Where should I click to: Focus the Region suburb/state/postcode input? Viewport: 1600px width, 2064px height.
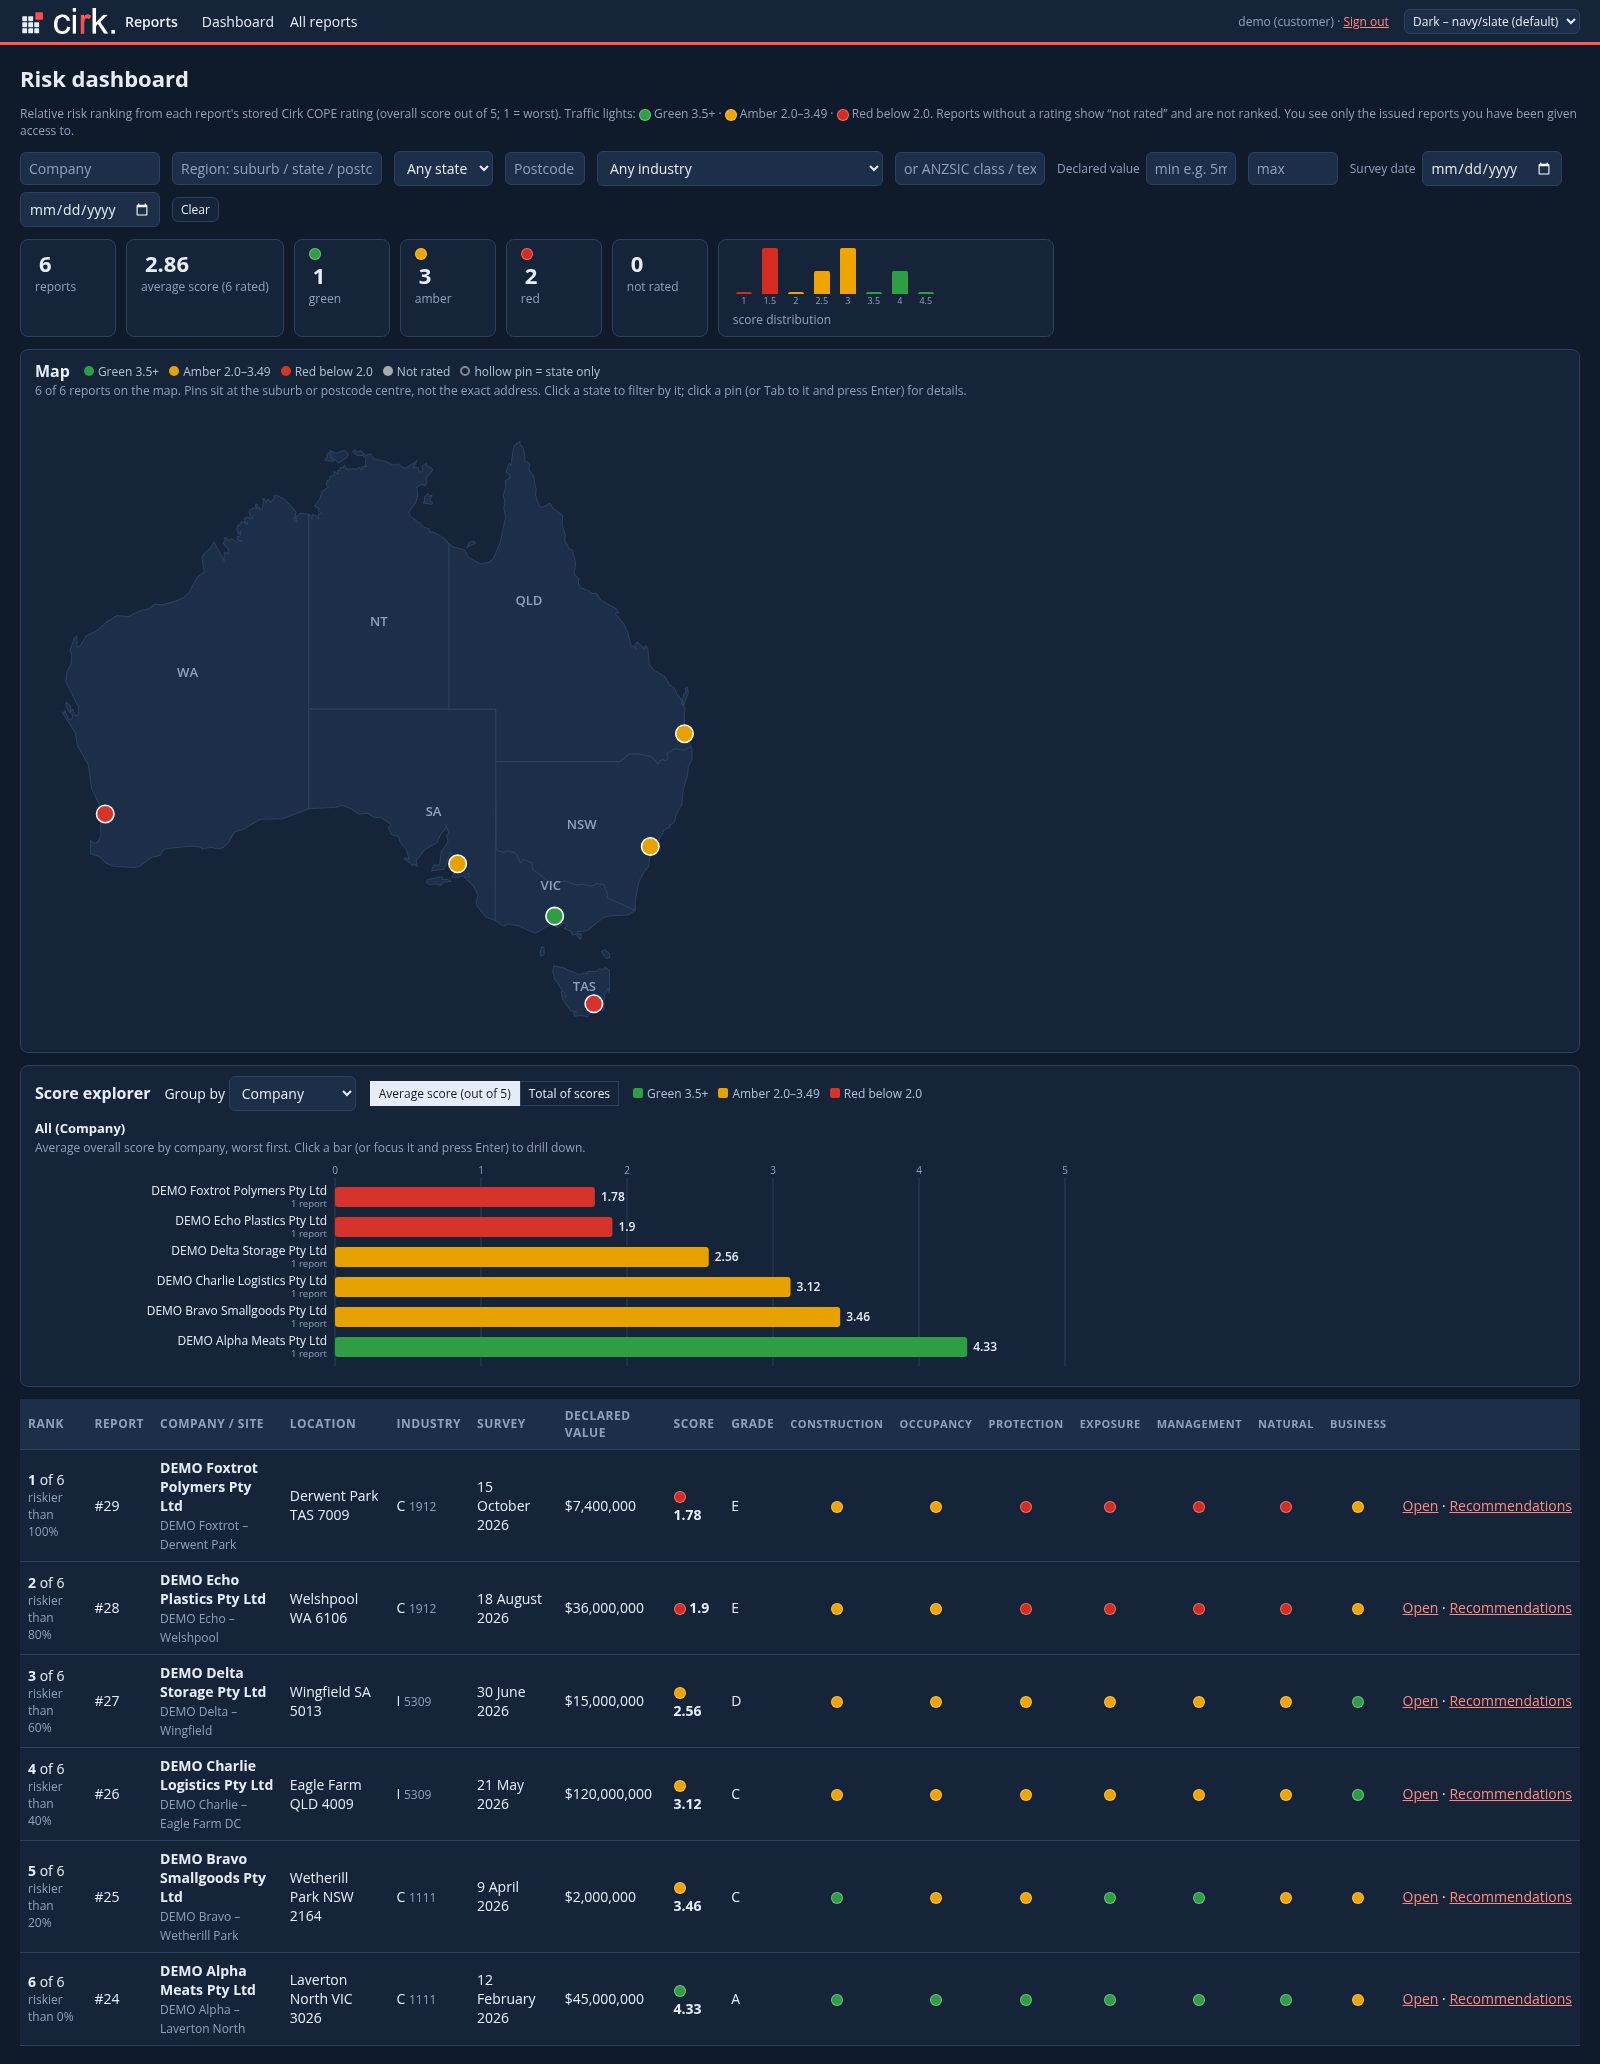[277, 169]
